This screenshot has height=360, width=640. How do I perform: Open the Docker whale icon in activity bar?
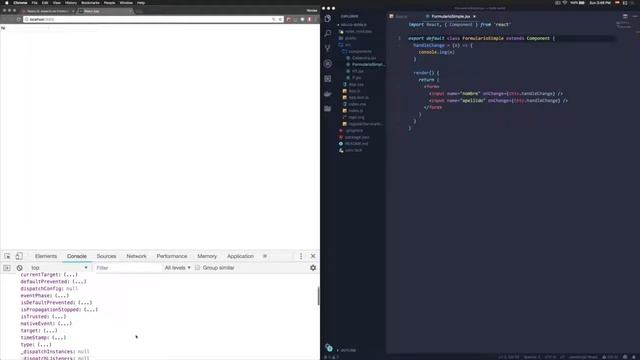tap(328, 93)
